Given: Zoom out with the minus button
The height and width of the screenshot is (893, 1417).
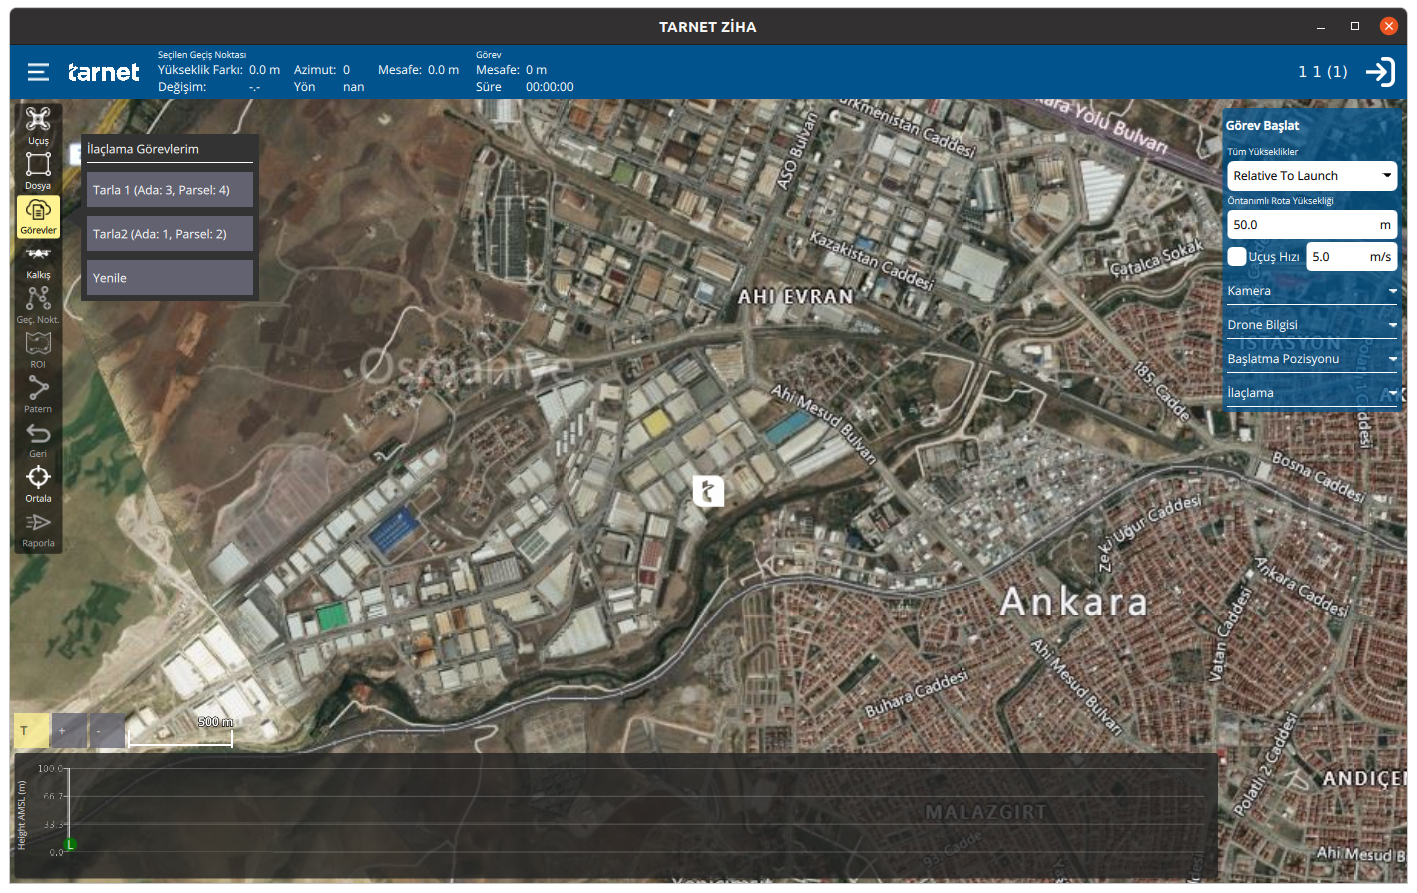Looking at the screenshot, I should (x=107, y=730).
